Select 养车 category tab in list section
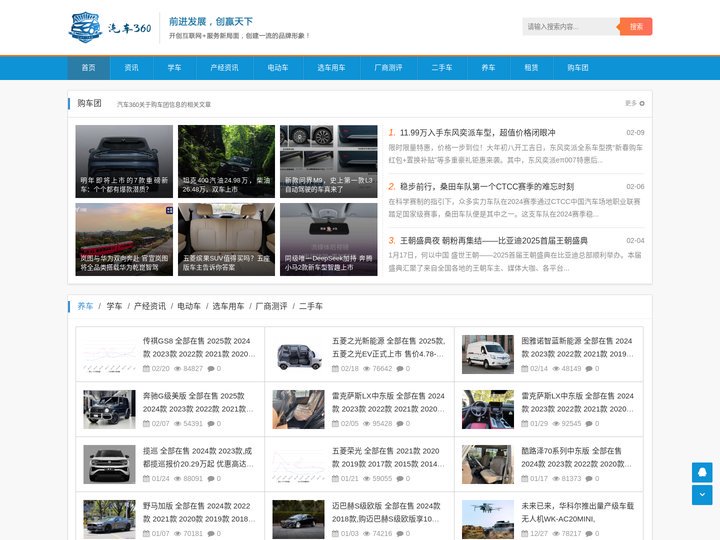 [85, 306]
